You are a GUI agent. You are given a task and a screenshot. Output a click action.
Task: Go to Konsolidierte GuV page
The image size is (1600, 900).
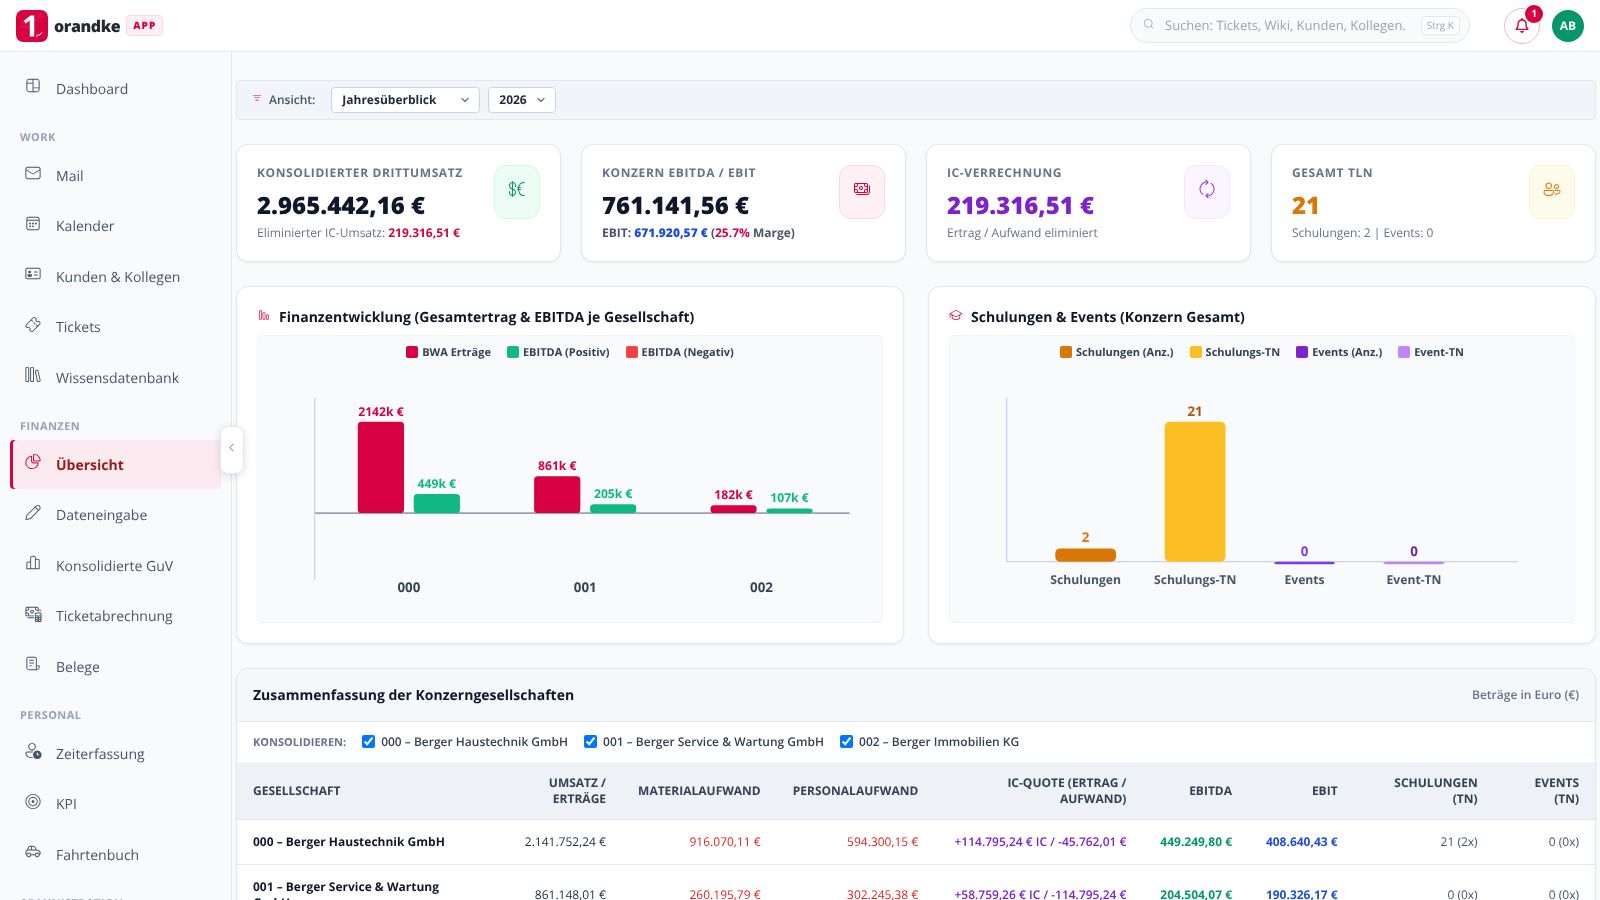tap(116, 566)
